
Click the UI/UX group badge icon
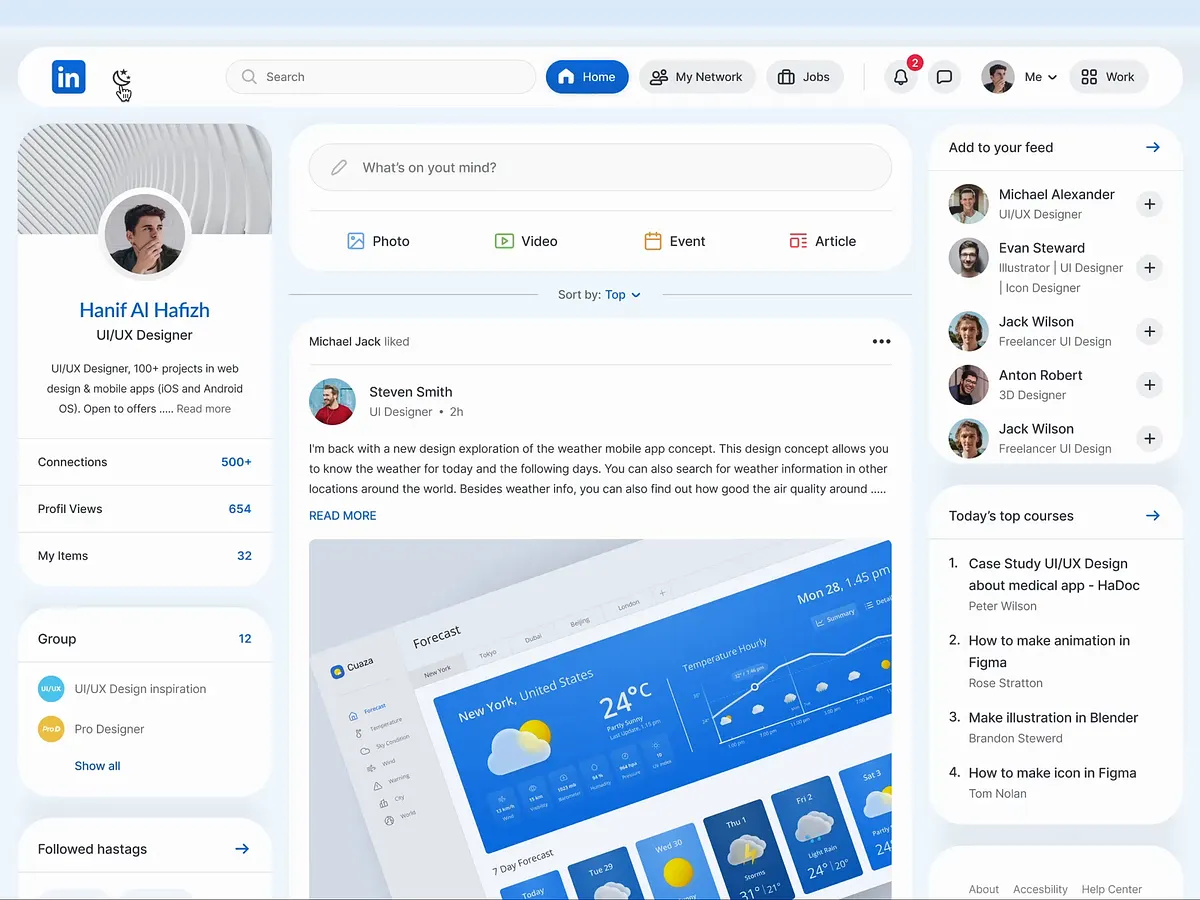click(x=51, y=689)
